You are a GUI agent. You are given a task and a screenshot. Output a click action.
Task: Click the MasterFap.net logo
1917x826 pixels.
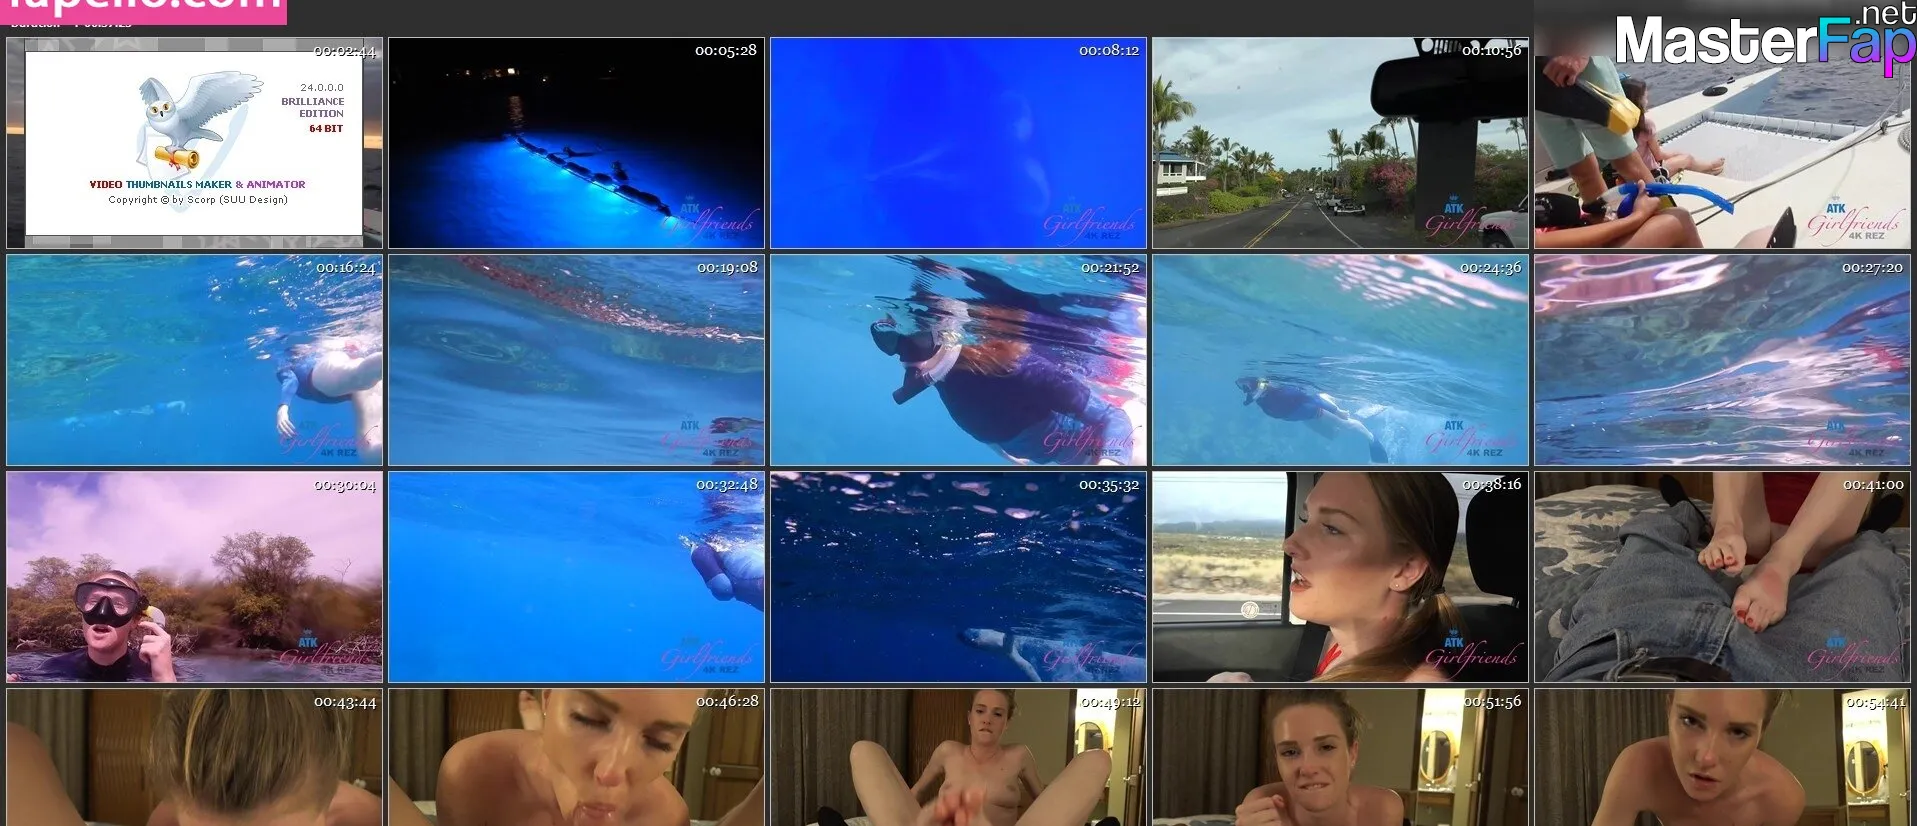pos(1764,40)
